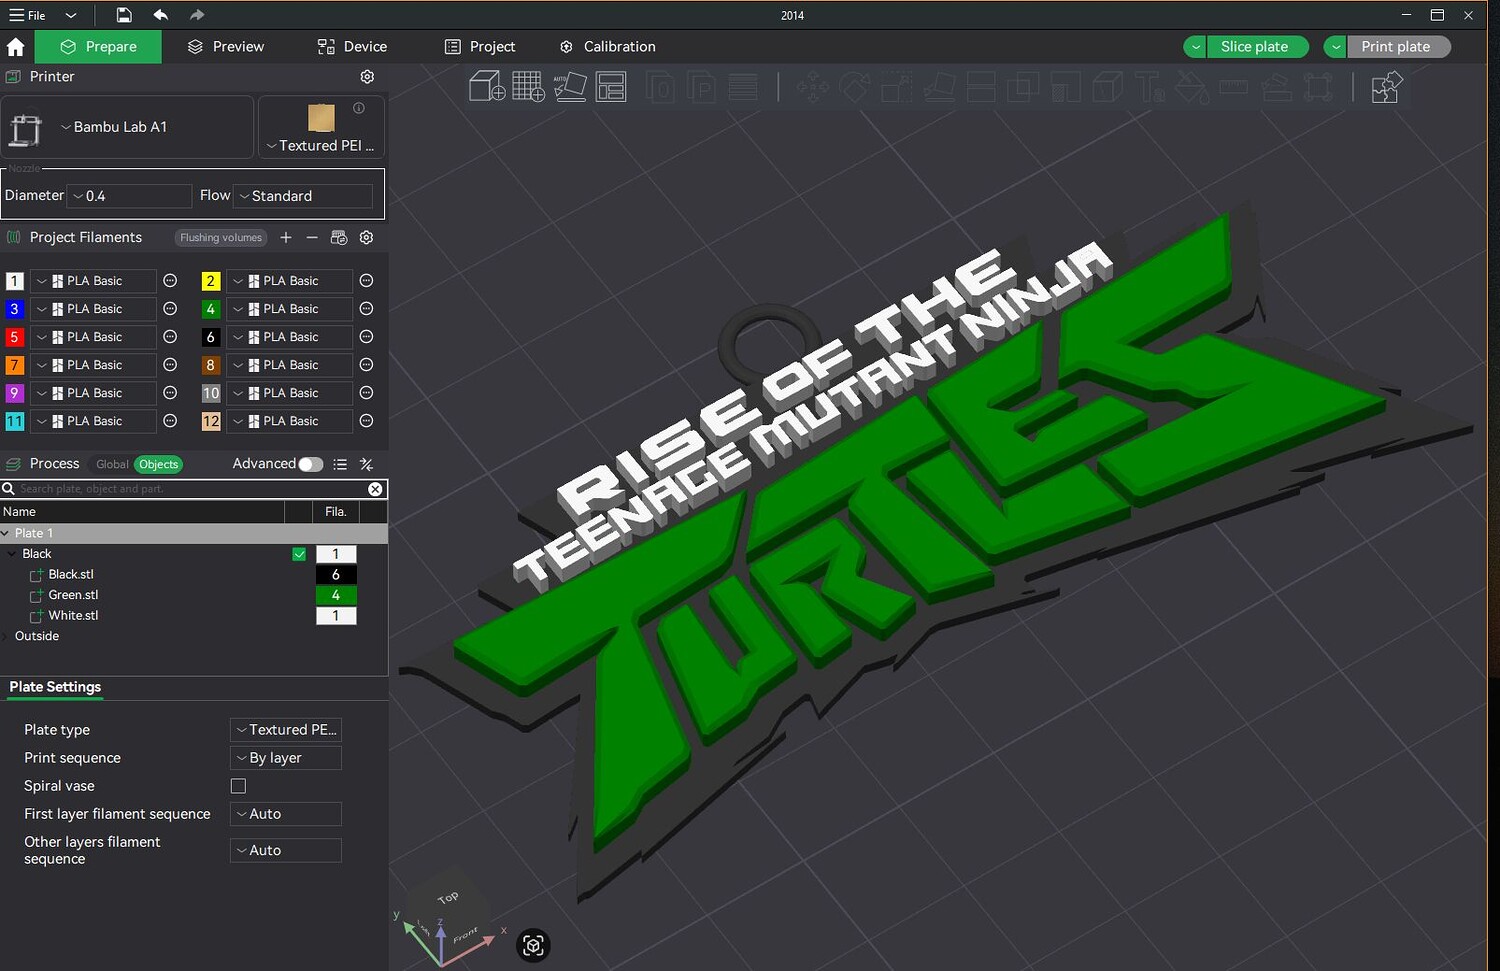
Task: Add a filament with plus icon
Action: [x=286, y=237]
